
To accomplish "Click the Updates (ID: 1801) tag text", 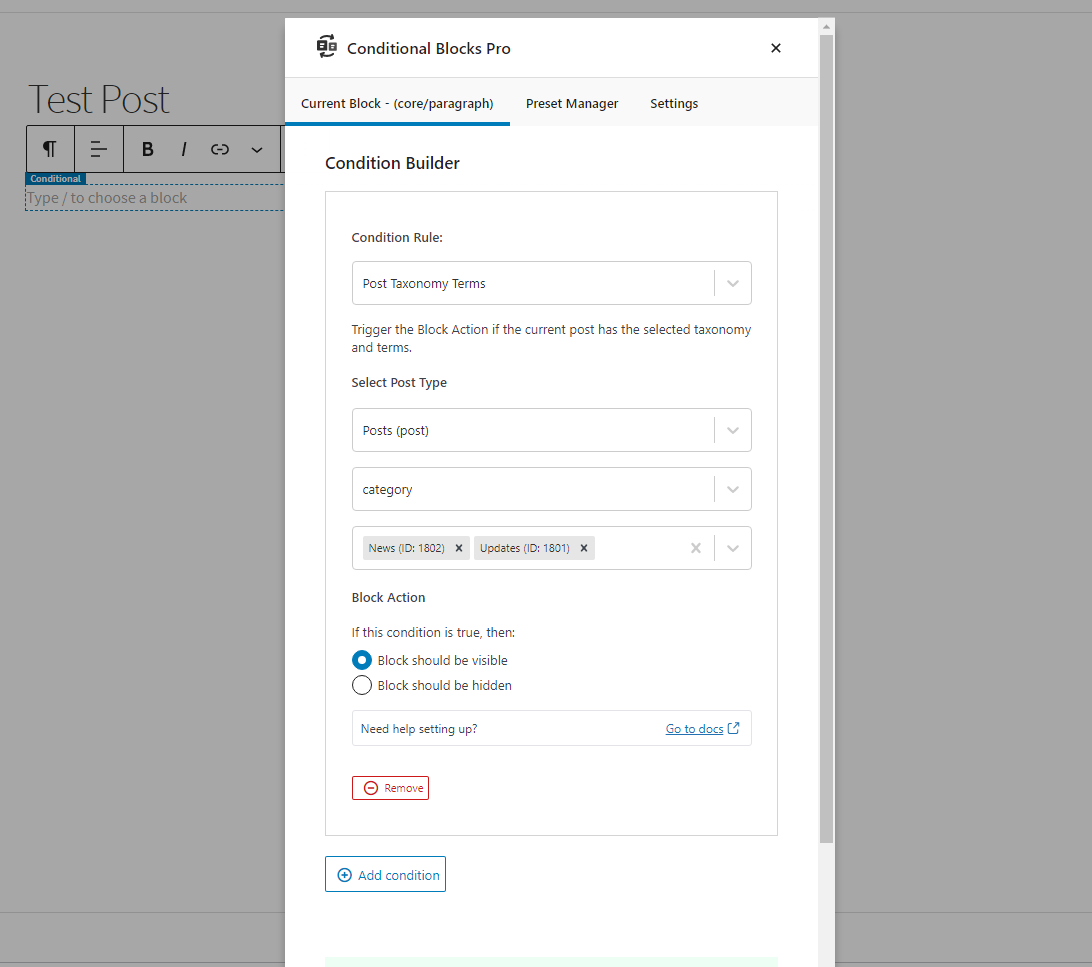I will [x=524, y=548].
